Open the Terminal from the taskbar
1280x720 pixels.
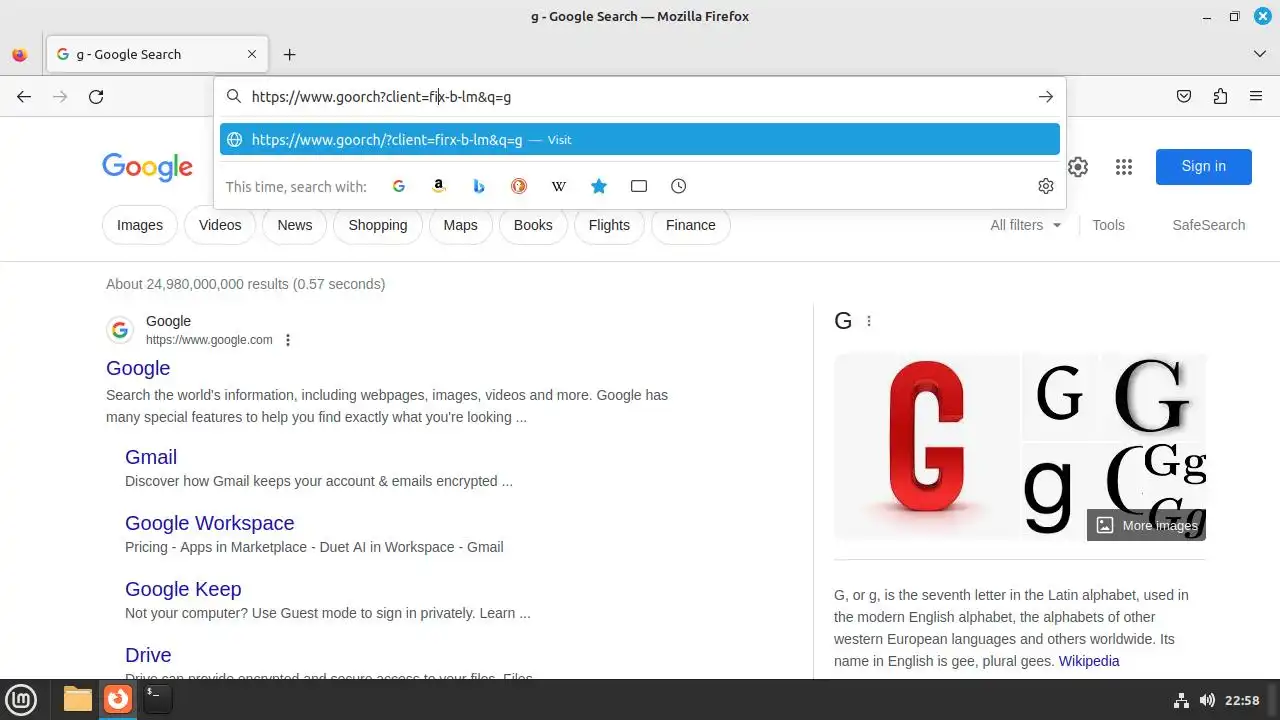[x=157, y=699]
